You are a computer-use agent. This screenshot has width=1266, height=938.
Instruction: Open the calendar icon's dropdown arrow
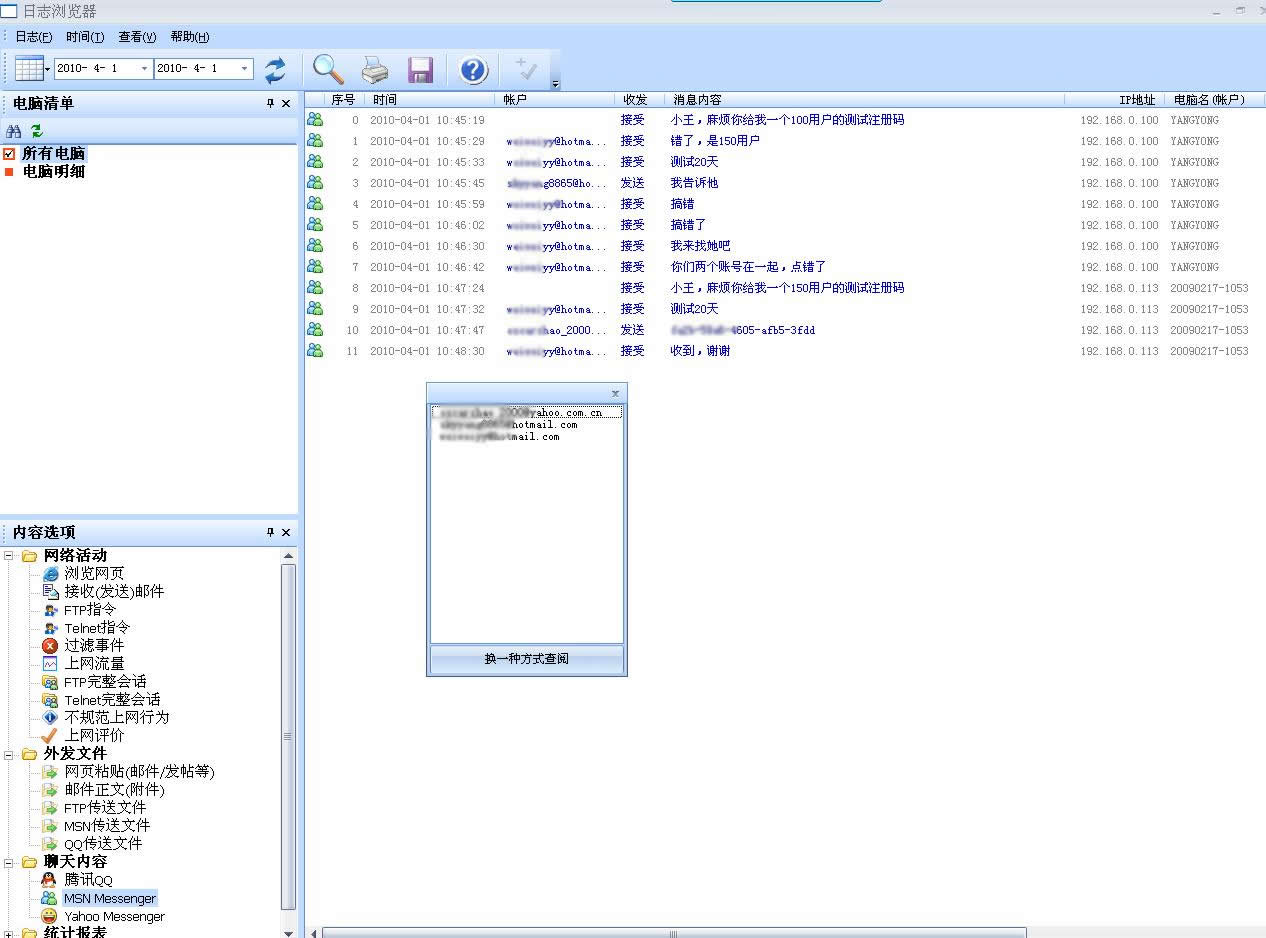point(47,70)
